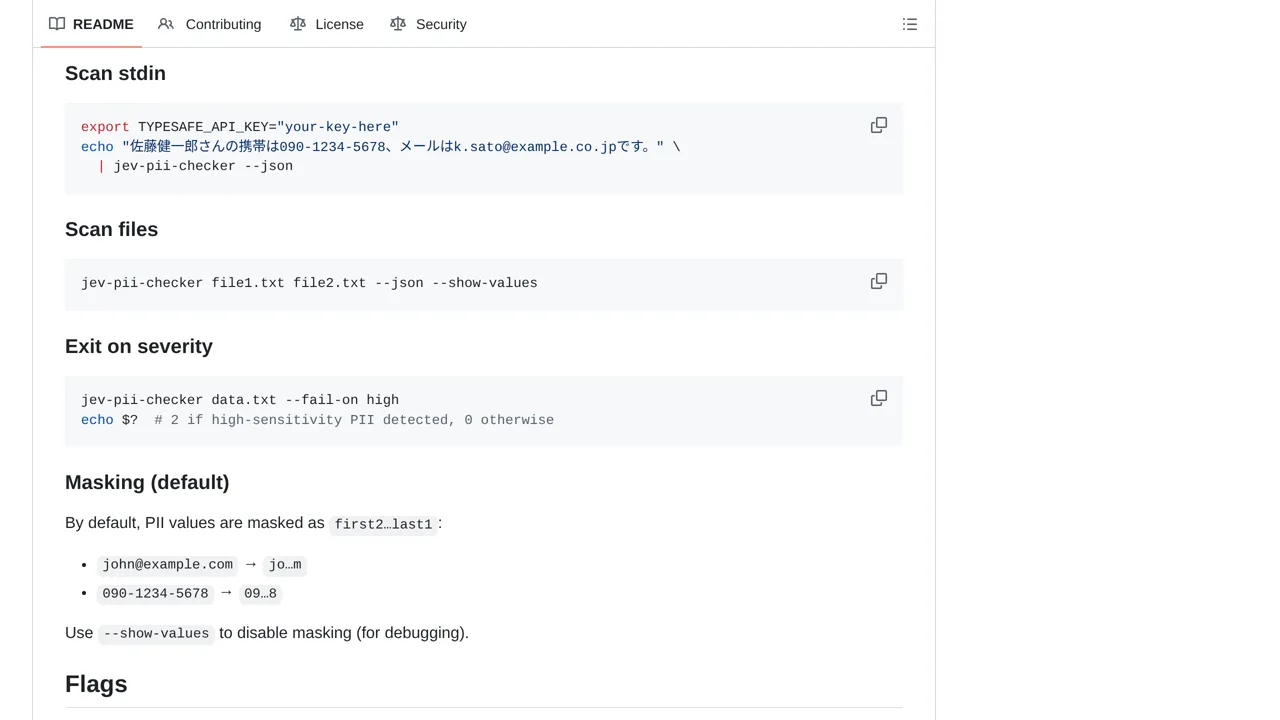The width and height of the screenshot is (1280, 720).
Task: Click the --fail-on high command line
Action: click(x=240, y=400)
